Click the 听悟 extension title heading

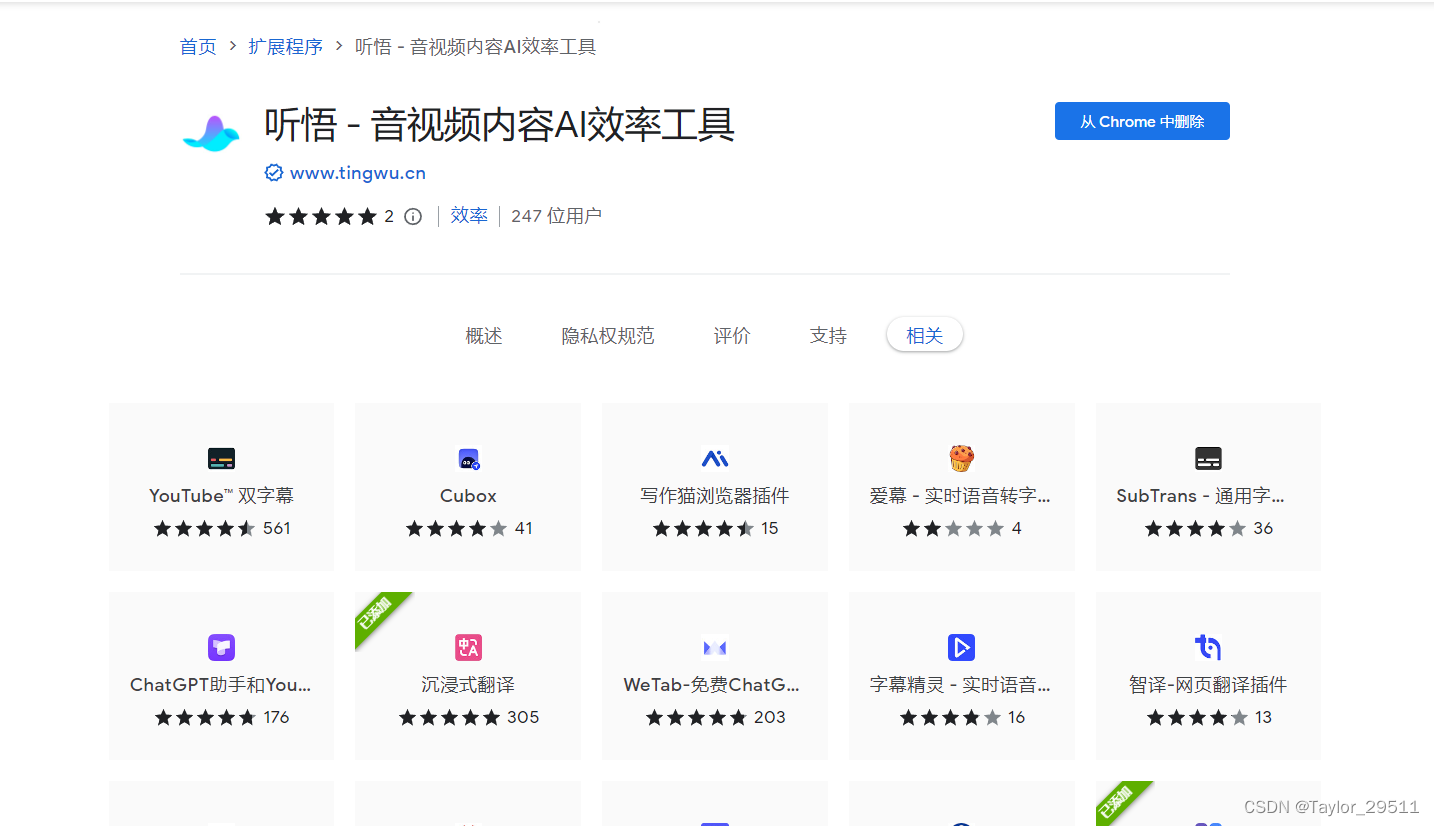tap(500, 125)
